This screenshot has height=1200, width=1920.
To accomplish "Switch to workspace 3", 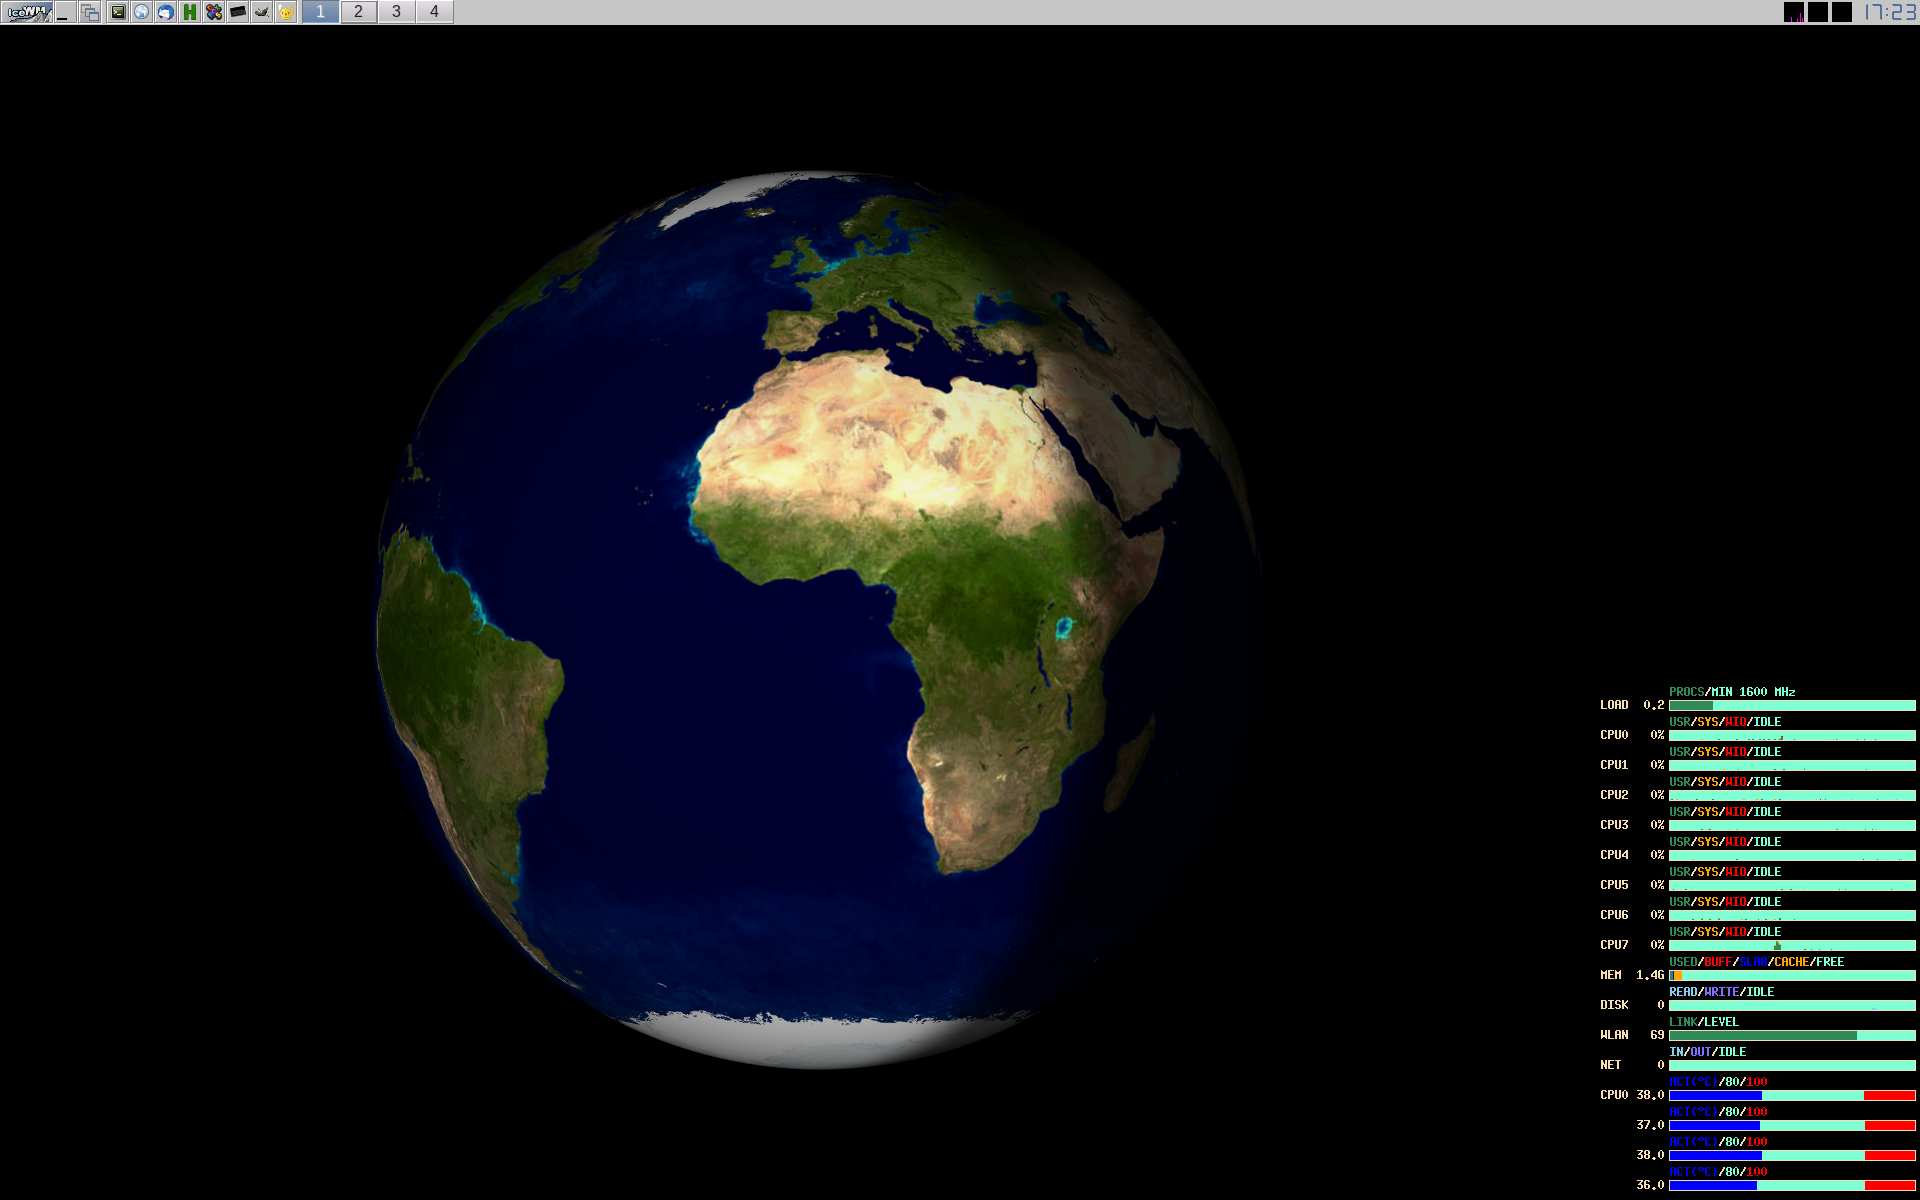I will (x=396, y=12).
